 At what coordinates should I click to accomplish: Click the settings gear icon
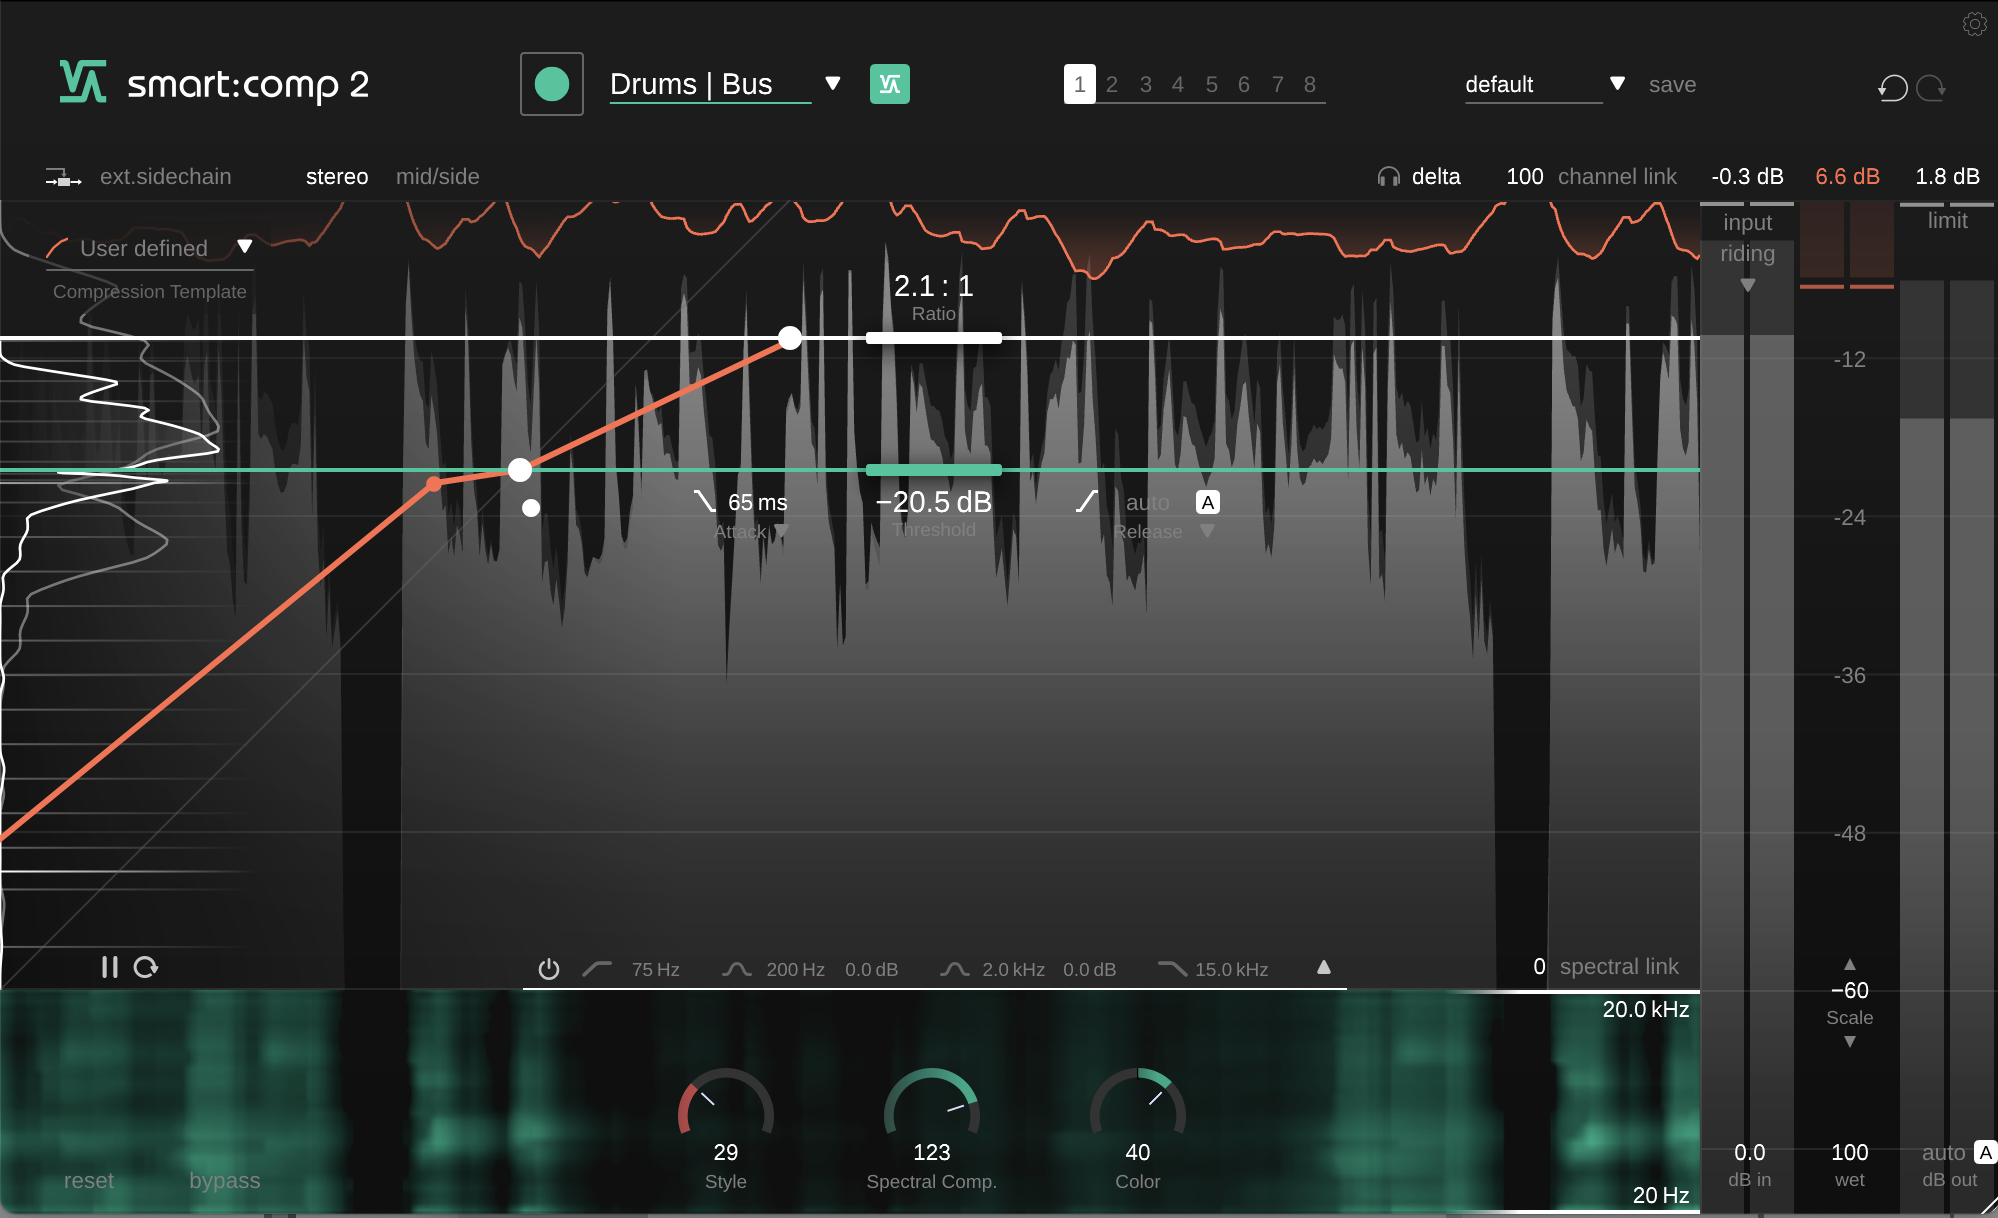[1974, 24]
